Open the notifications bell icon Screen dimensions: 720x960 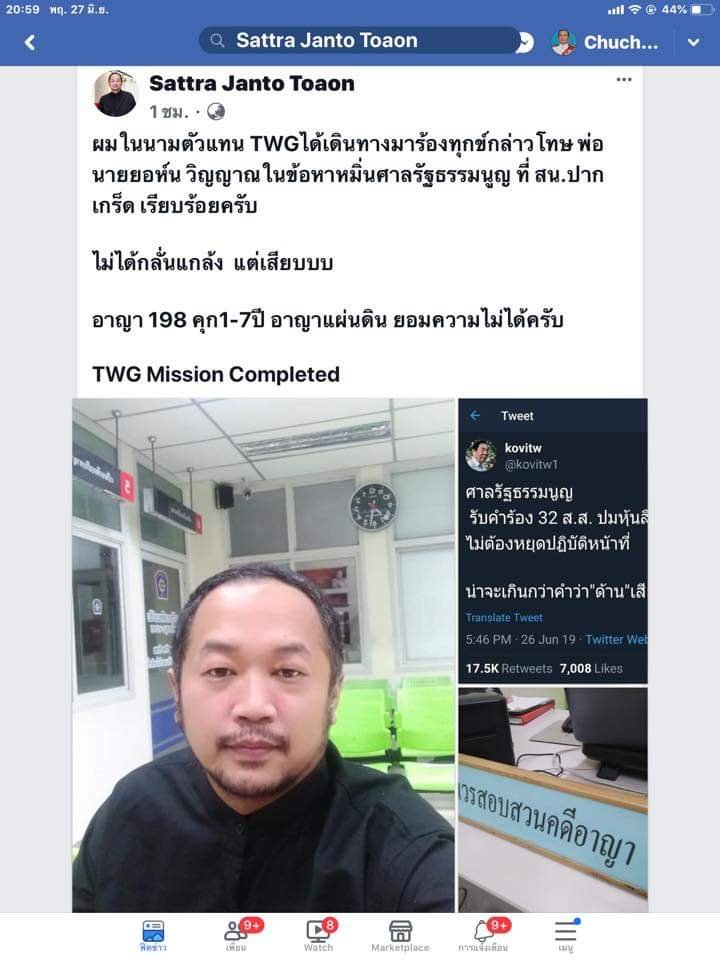[x=484, y=935]
